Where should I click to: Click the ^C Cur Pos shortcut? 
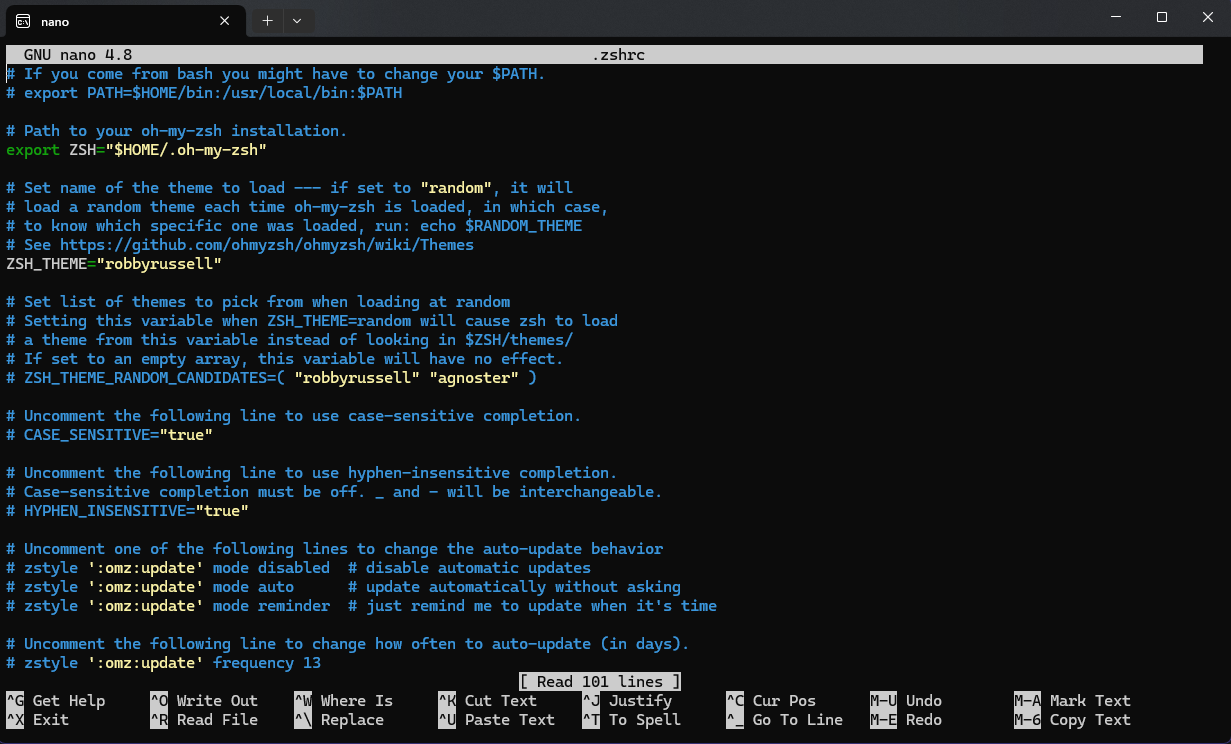coord(771,701)
